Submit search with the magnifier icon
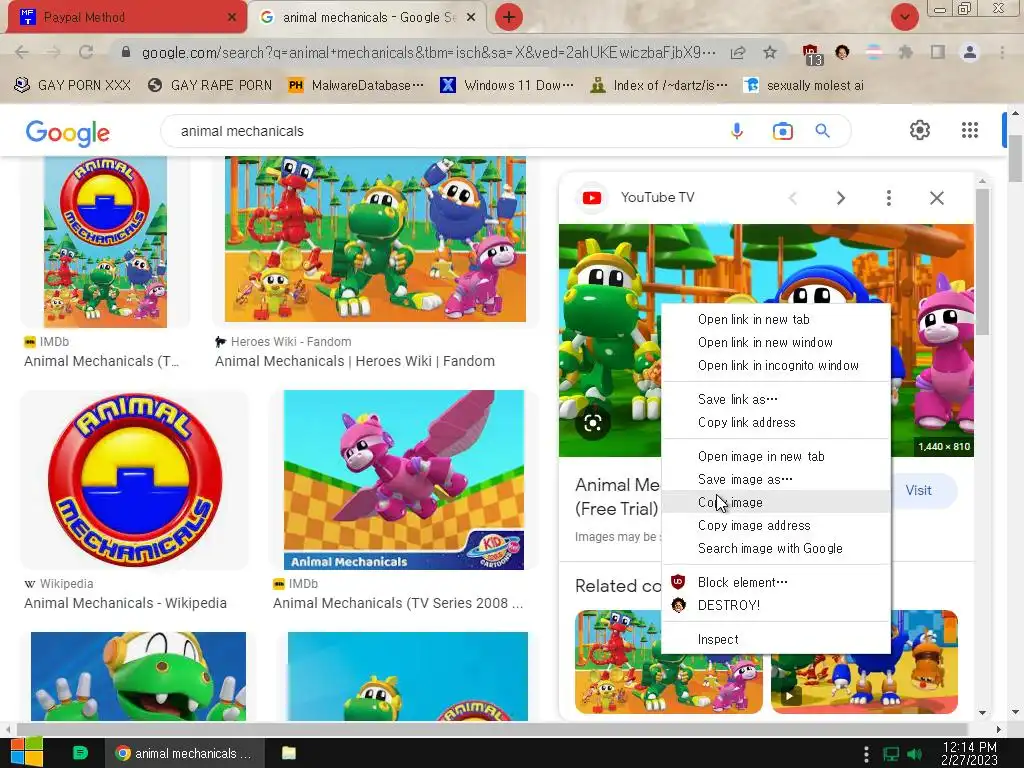 click(823, 131)
